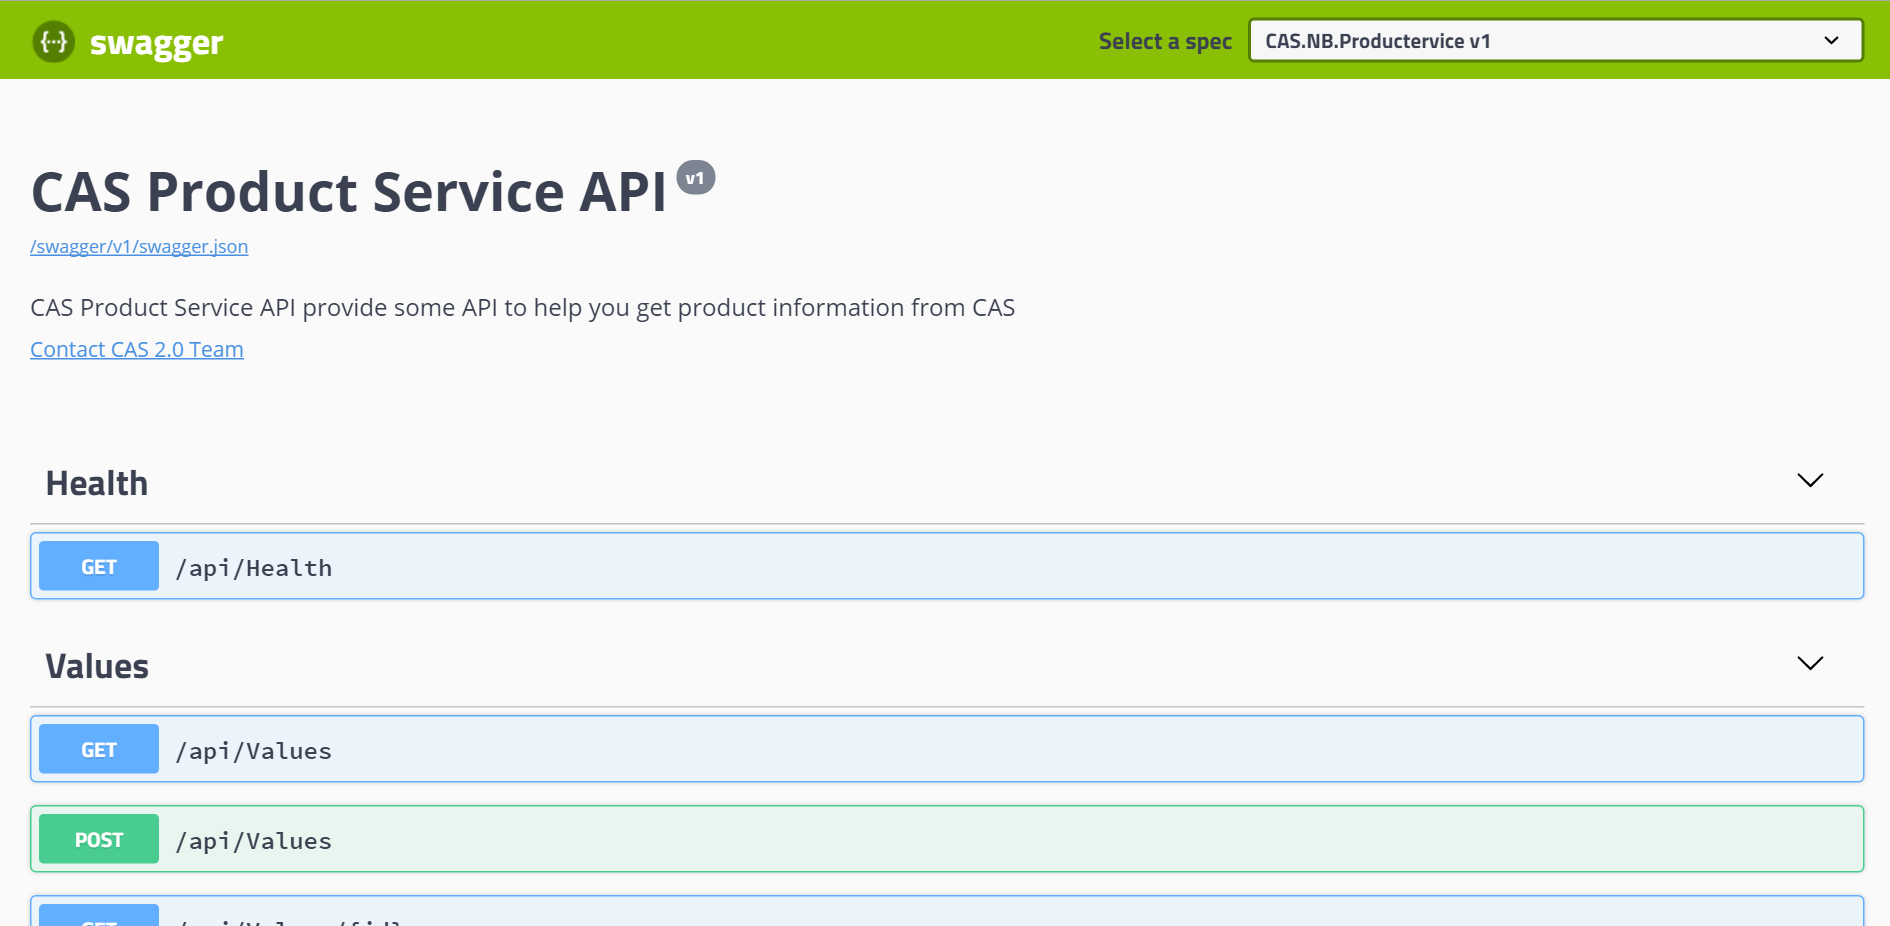
Task: Click the Contact CAS 2.0 Team link
Action: tap(137, 350)
